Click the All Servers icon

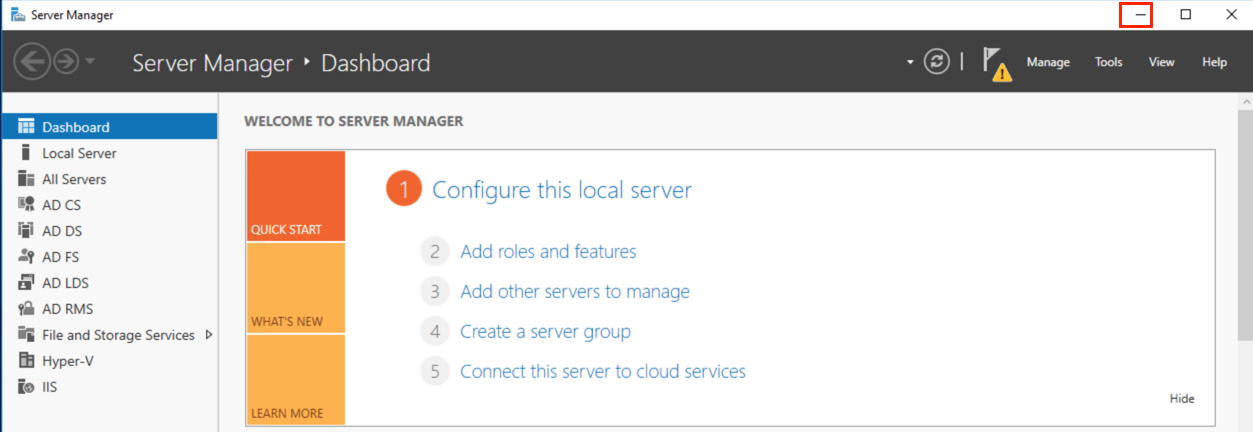(27, 179)
